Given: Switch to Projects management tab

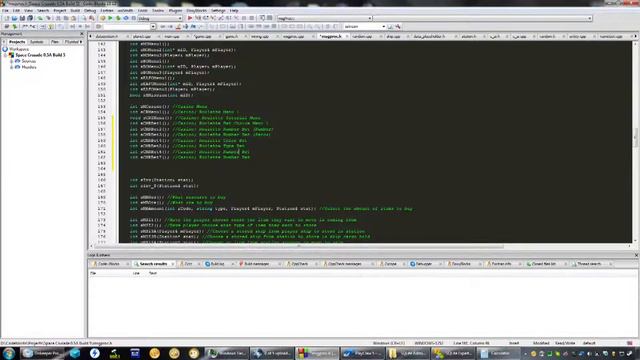Looking at the screenshot, I should pyautogui.click(x=17, y=42).
